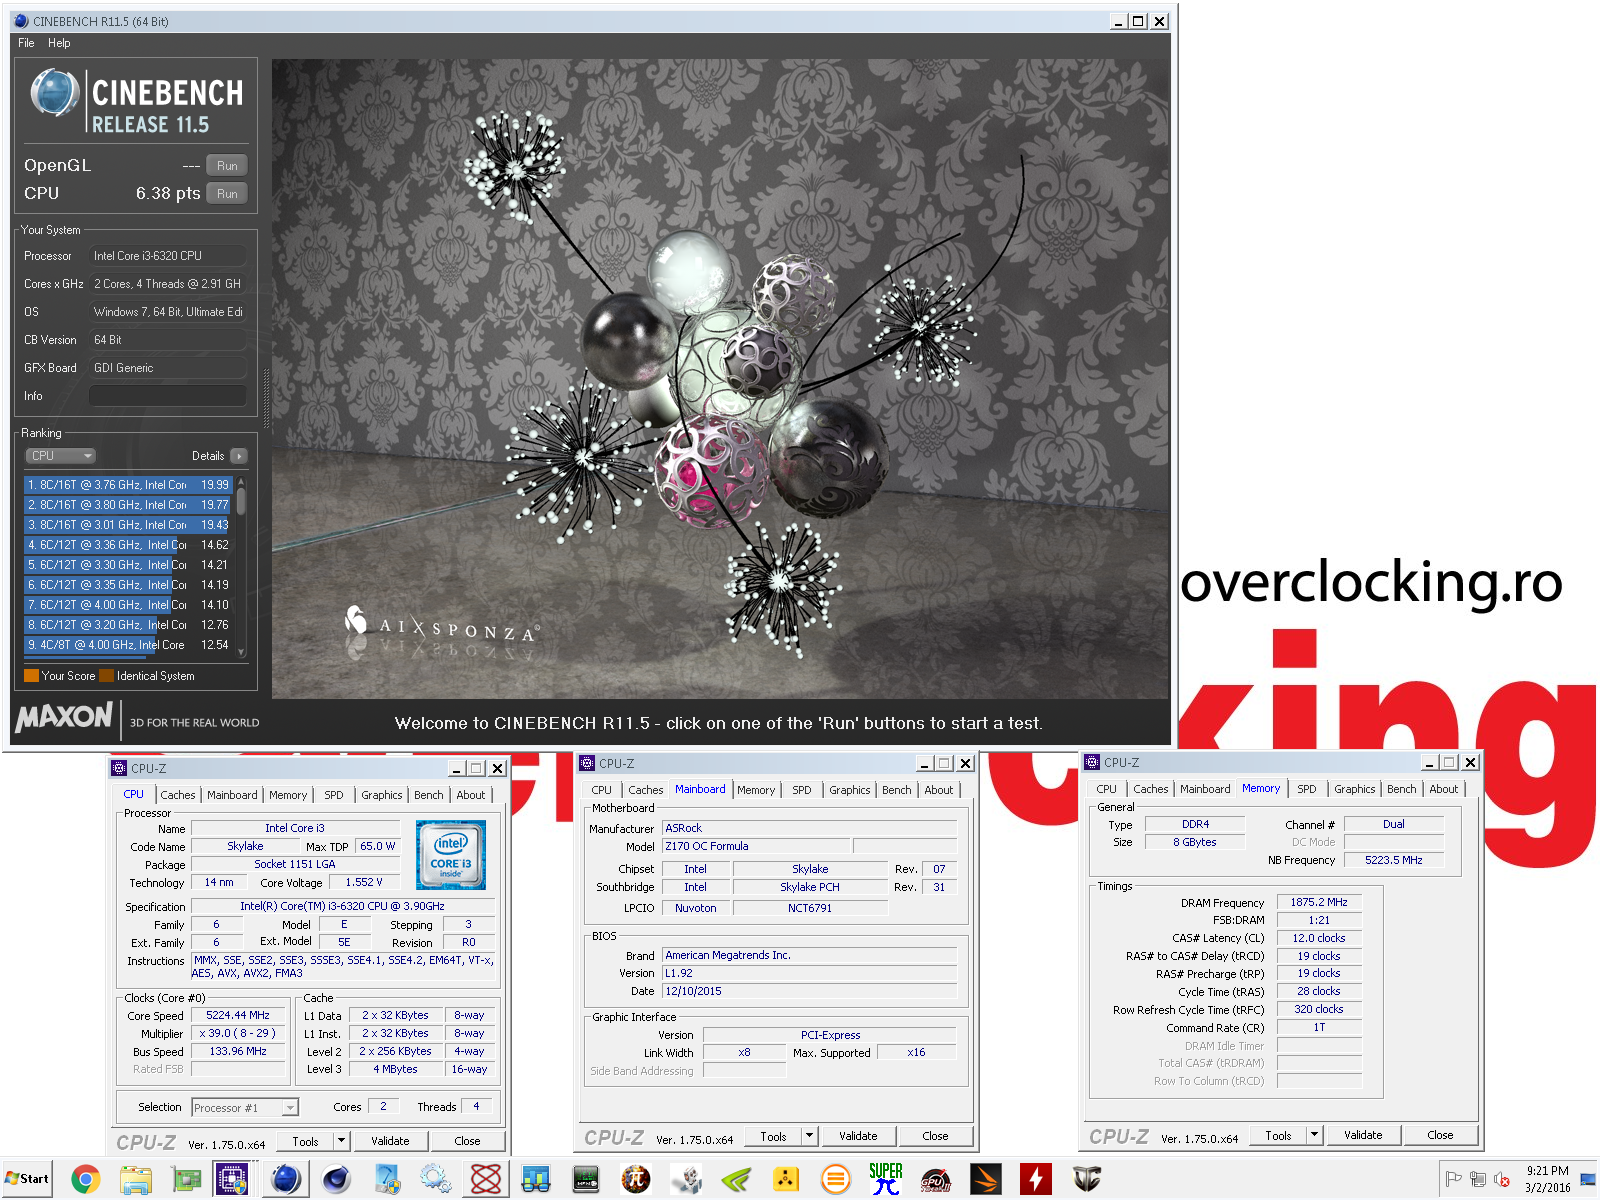1600x1200 pixels.
Task: Switch to Caches tab in the CPU-tab CPU-Z window
Action: click(178, 795)
